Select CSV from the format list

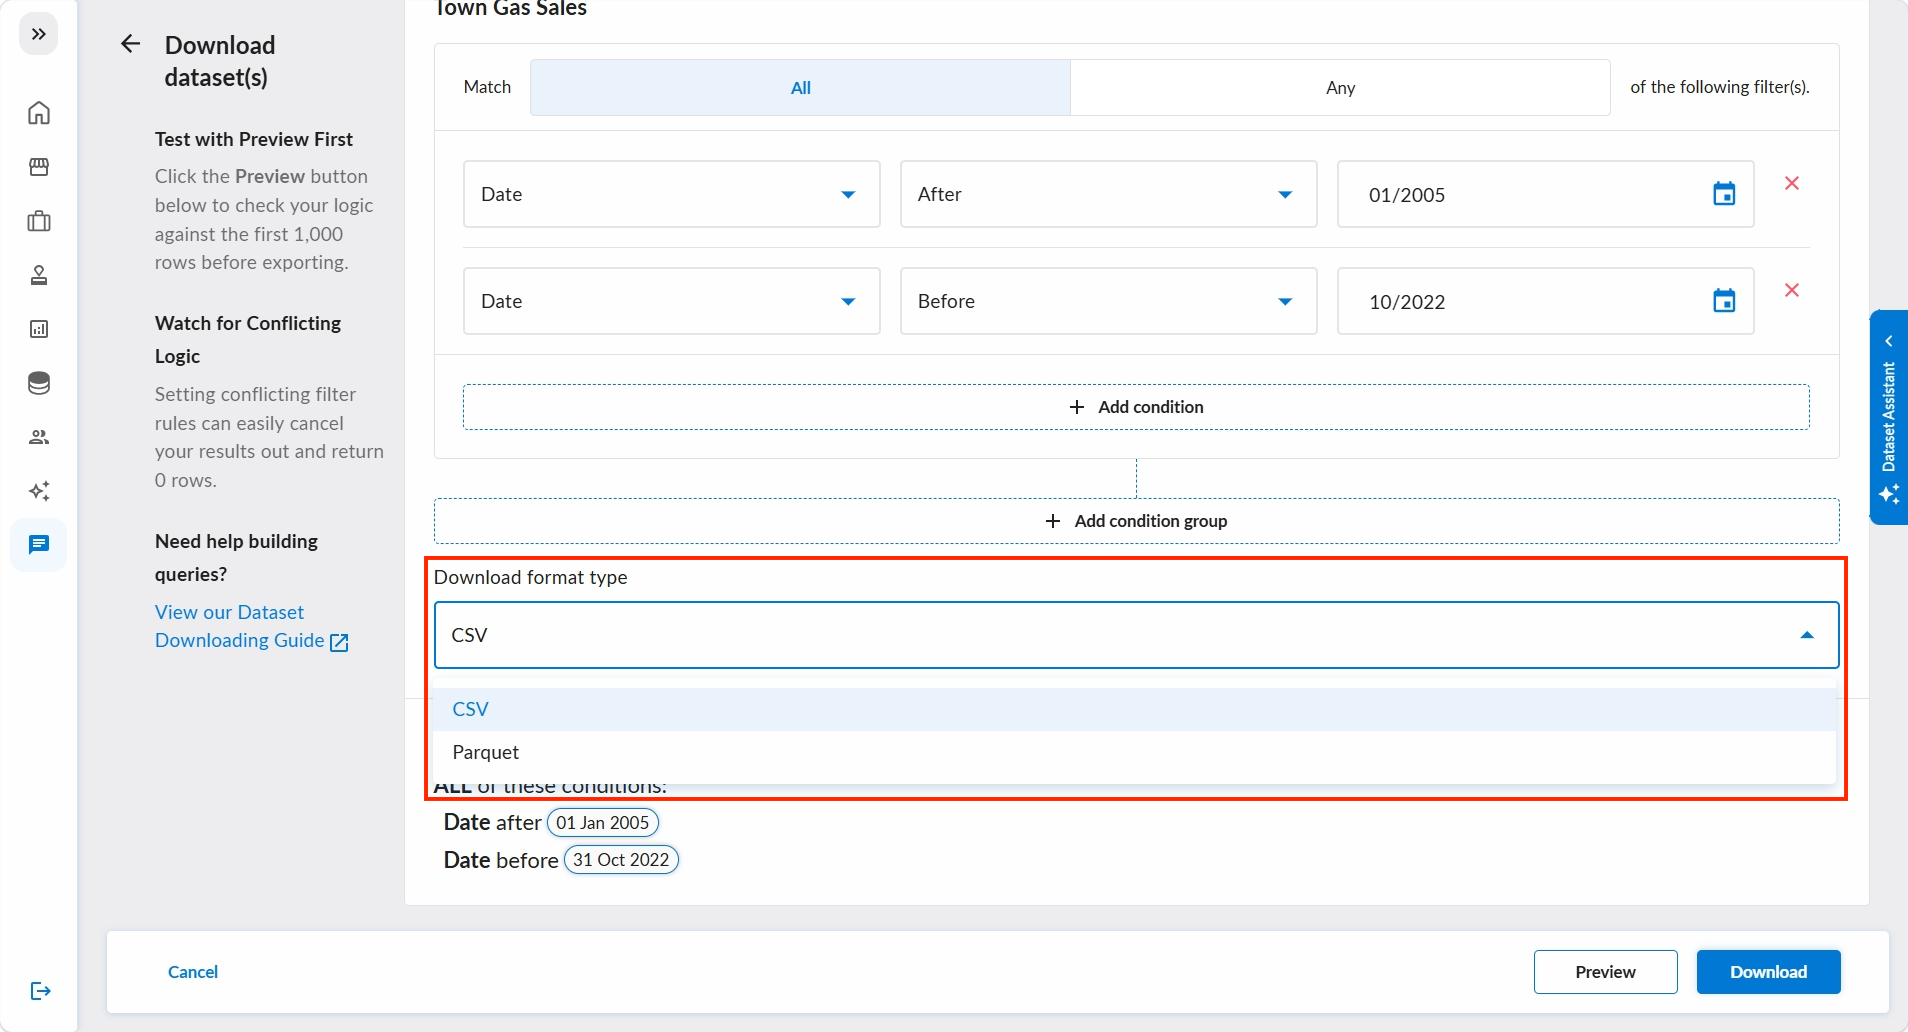(1136, 709)
